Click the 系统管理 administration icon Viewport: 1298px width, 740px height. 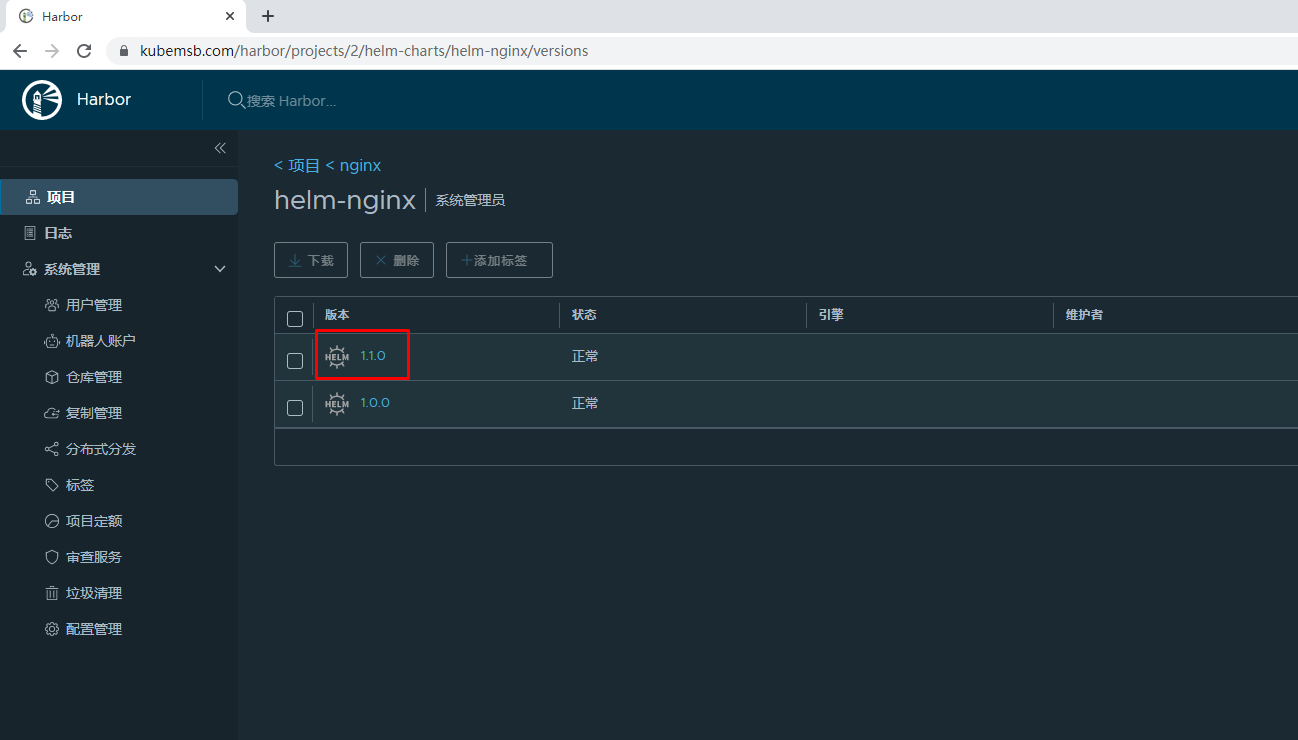[x=30, y=269]
